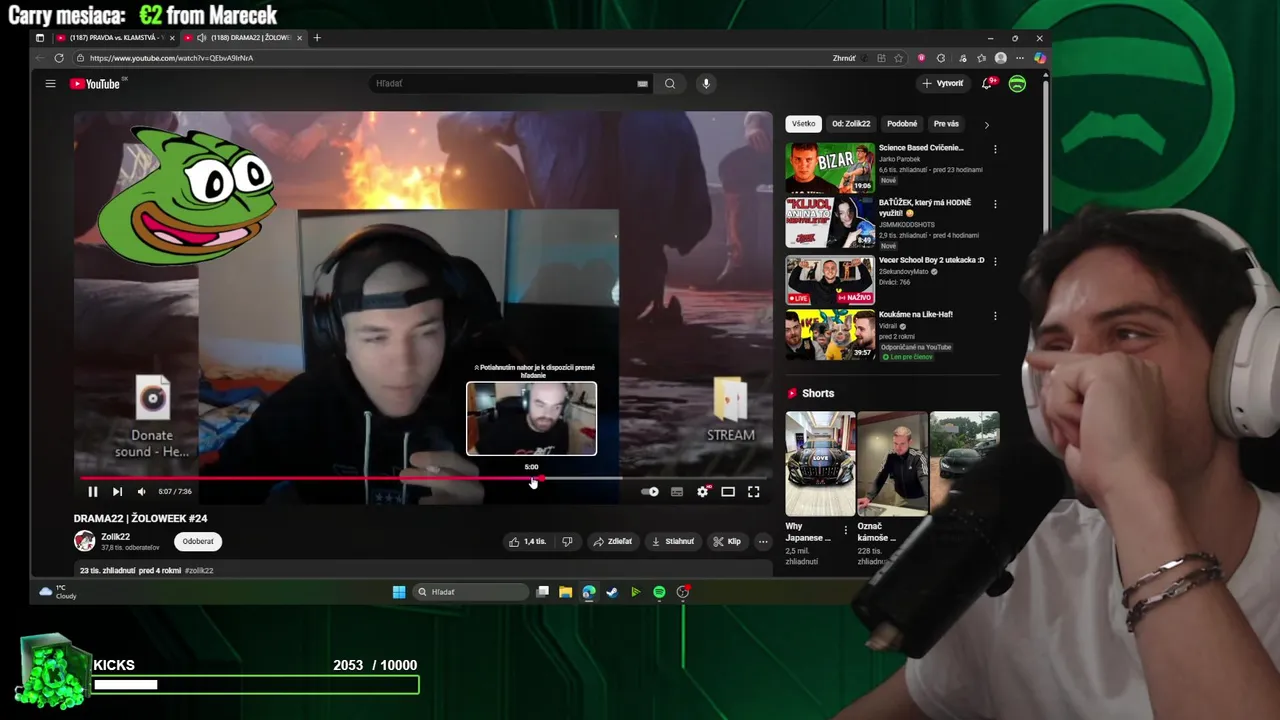Open a new browser tab
Viewport: 1280px width, 720px height.
(x=317, y=38)
